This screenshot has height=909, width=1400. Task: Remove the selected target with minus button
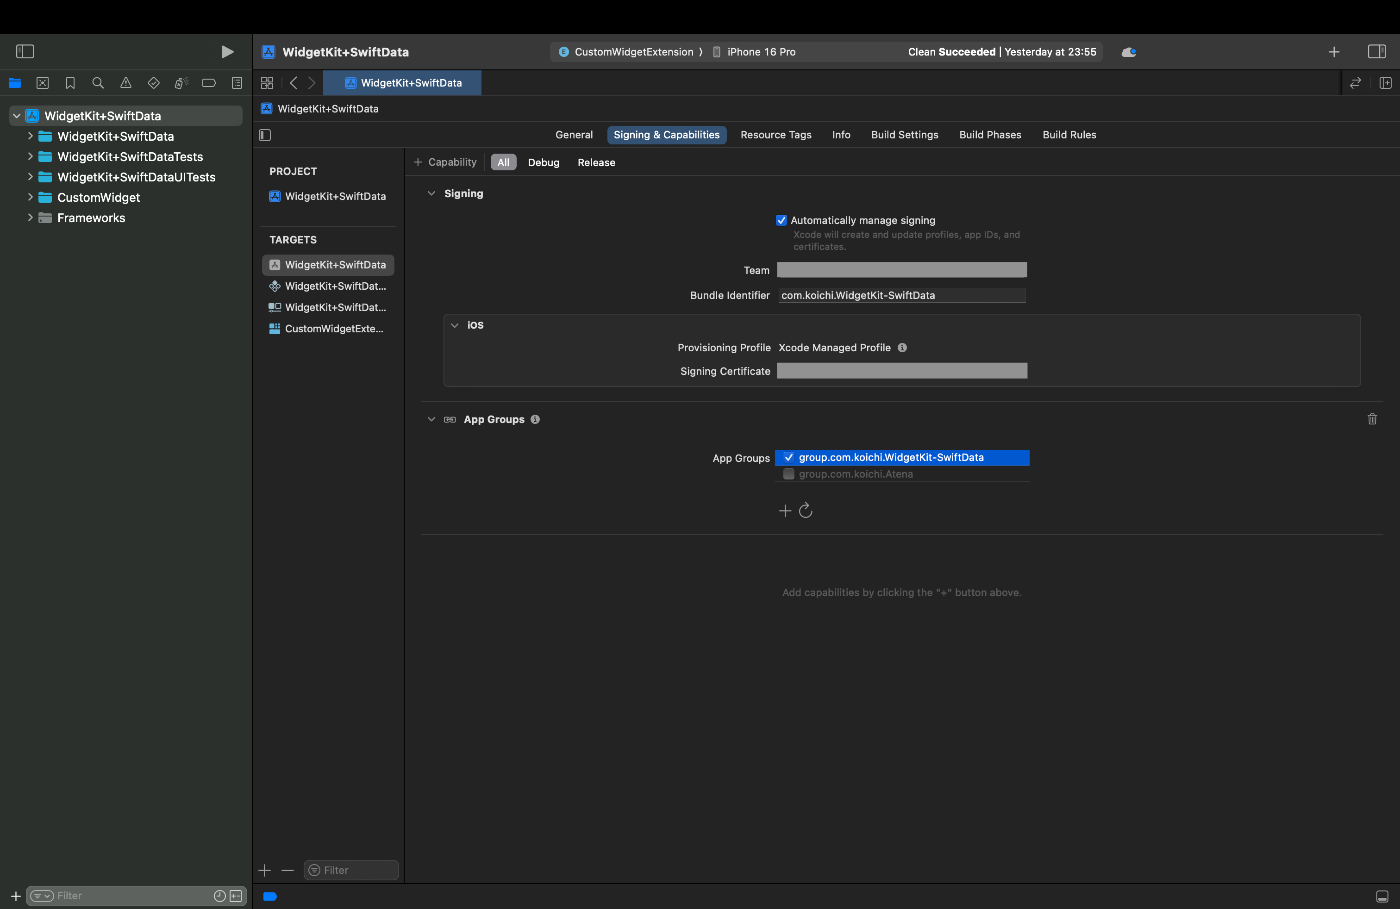click(287, 870)
